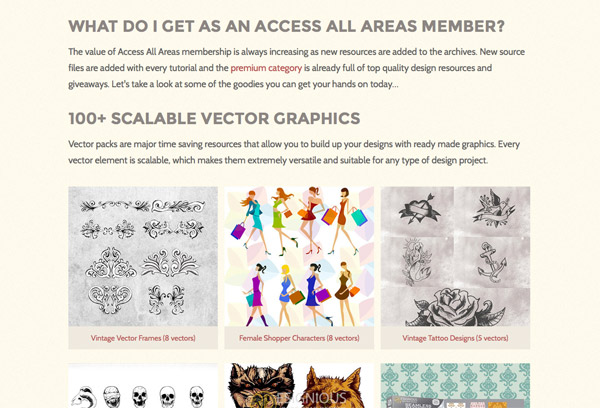Image resolution: width=600 pixels, height=408 pixels.
Task: Click the anchor tattoo graphic
Action: (491, 263)
